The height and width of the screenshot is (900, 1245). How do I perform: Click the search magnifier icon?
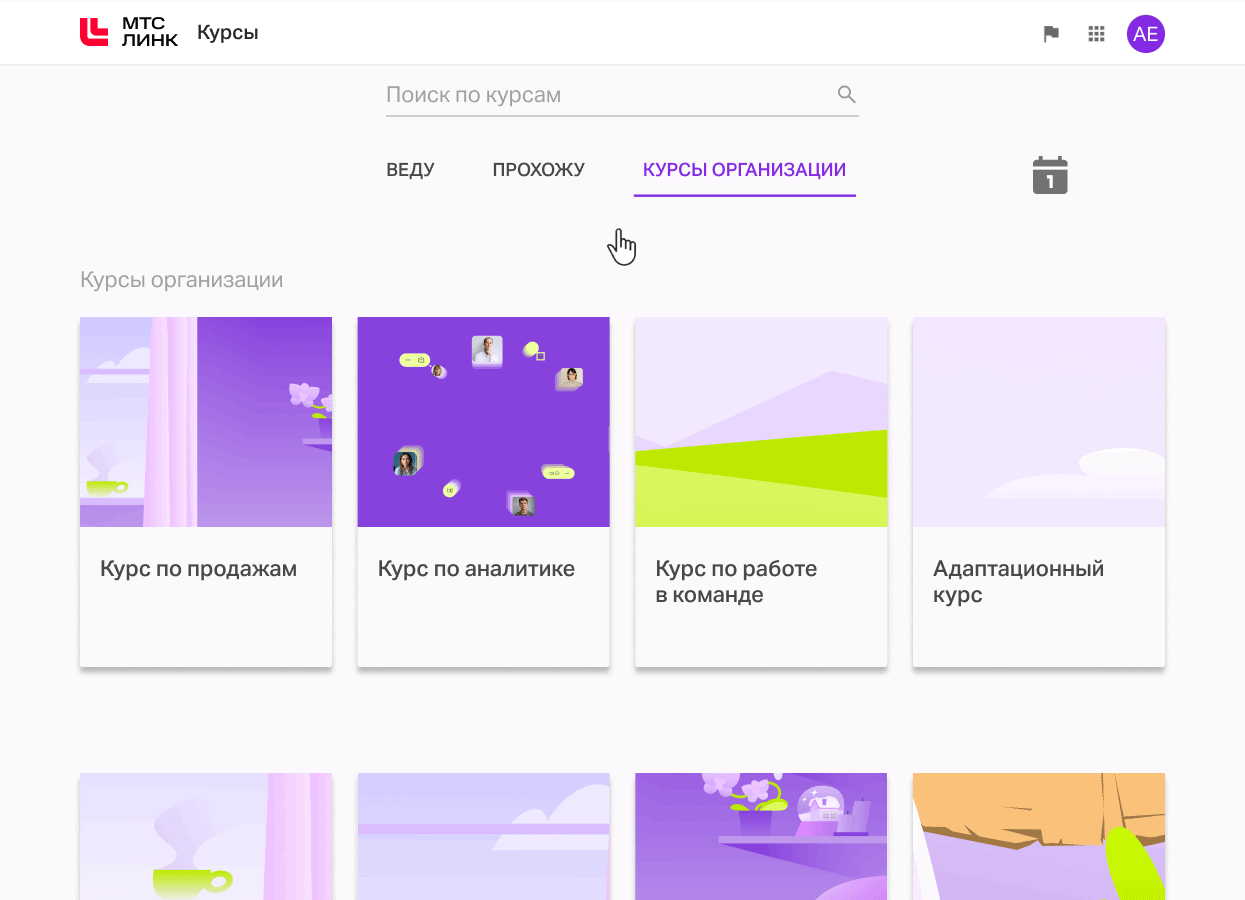tap(846, 93)
